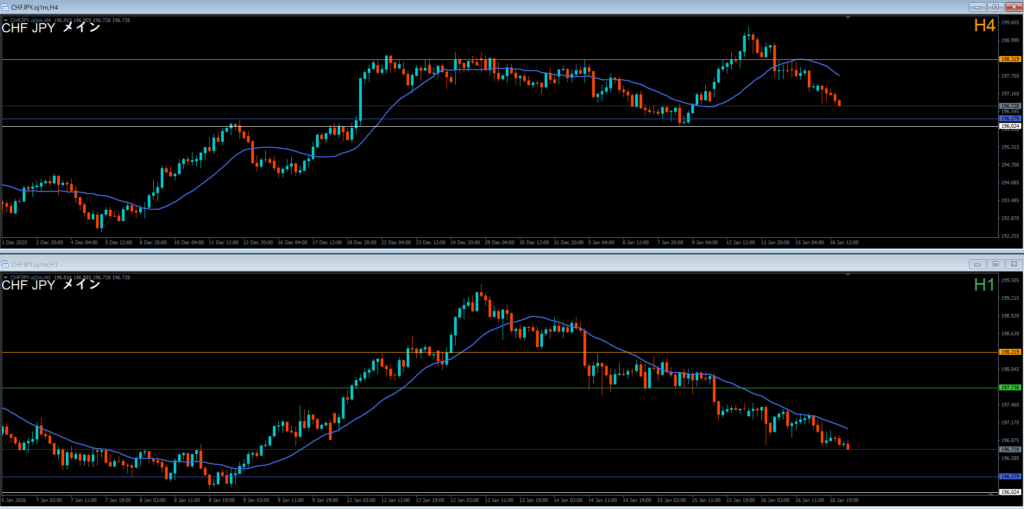Maximize the H4 chart window

(996, 6)
